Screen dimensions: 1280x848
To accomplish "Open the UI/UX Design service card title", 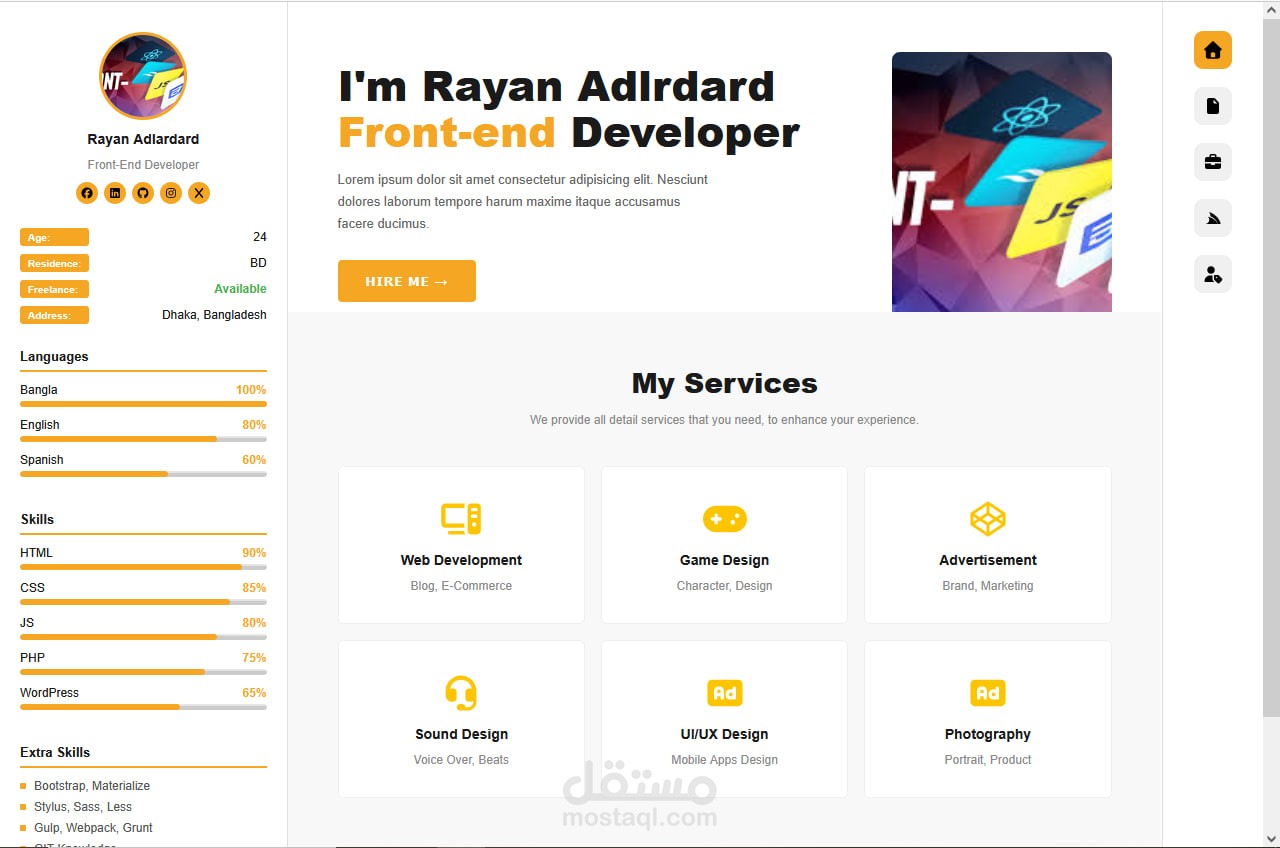I will tap(725, 734).
